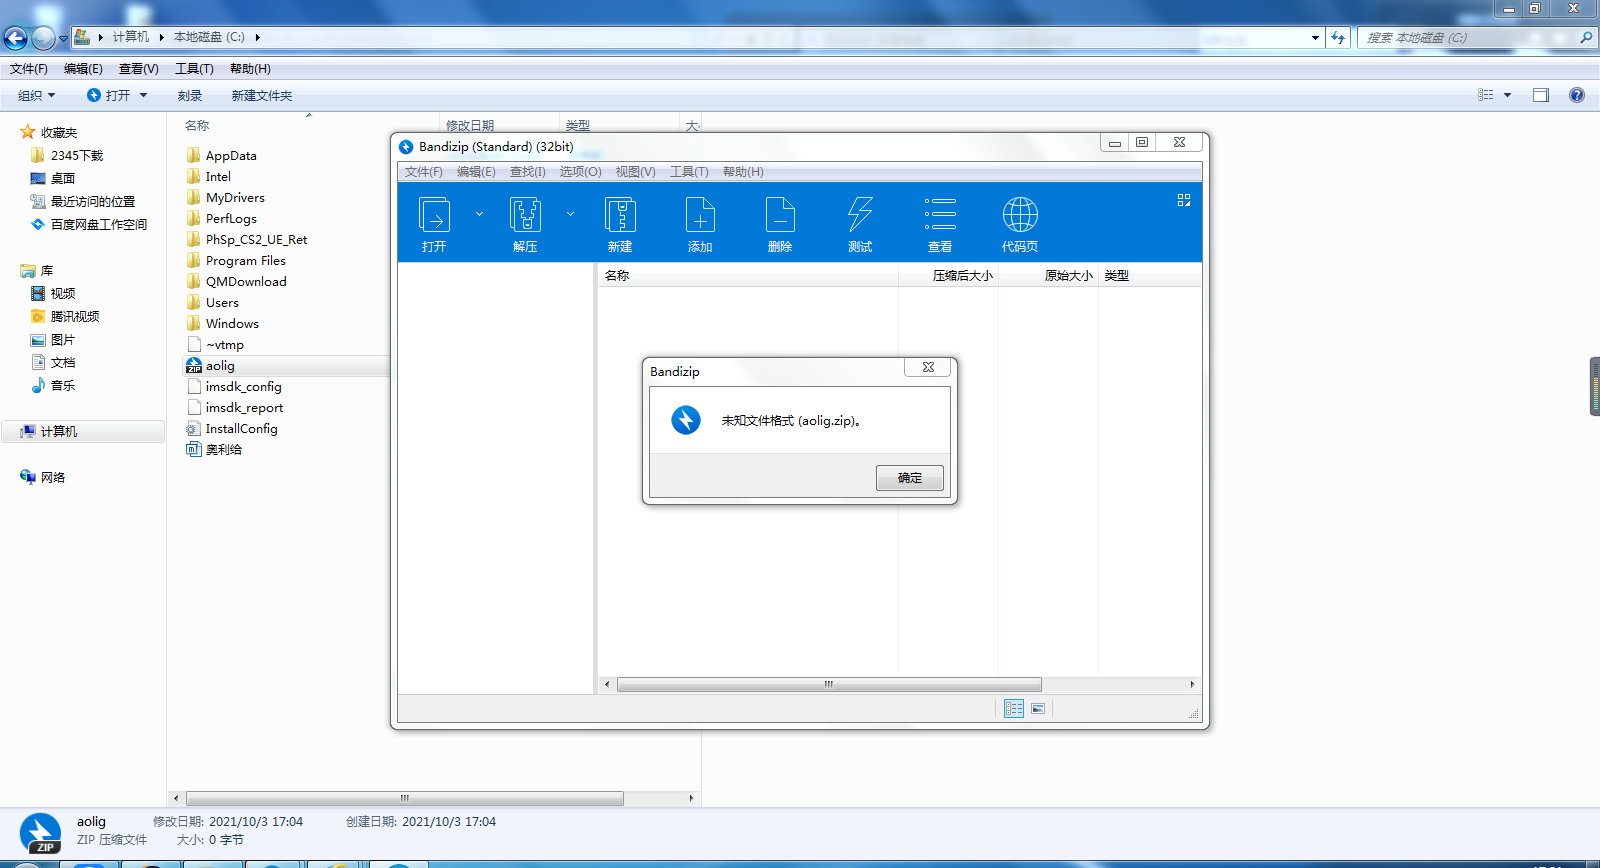
Task: Click the Extract (解压) toolbar icon
Action: [525, 215]
